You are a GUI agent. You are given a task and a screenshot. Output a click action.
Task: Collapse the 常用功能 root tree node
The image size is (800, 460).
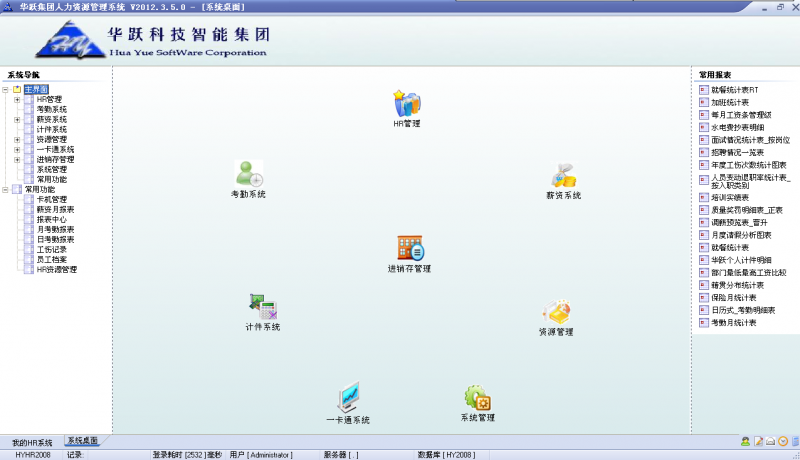[x=6, y=189]
